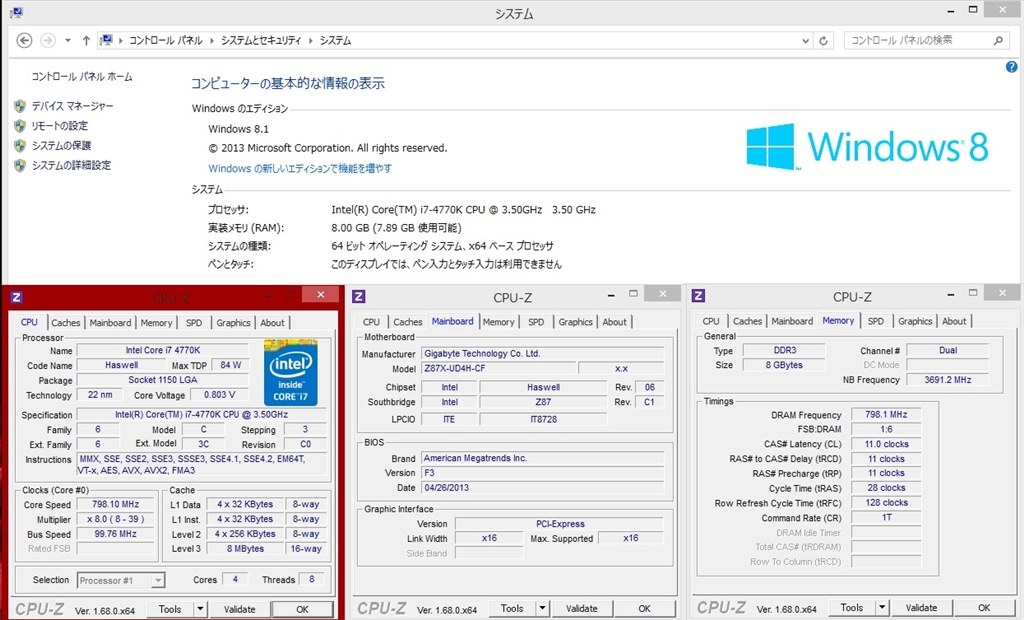This screenshot has width=1024, height=620.
Task: Click OK in red CPU-Z window
Action: click(302, 609)
